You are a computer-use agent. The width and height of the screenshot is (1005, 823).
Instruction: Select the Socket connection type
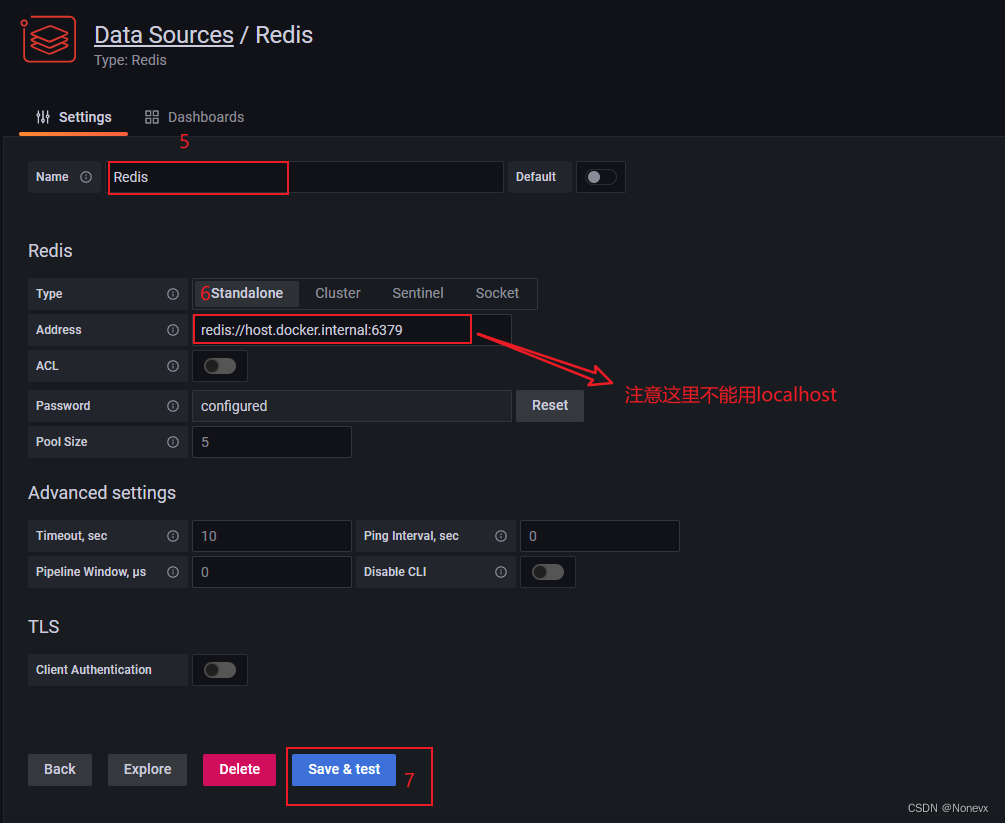pos(497,293)
